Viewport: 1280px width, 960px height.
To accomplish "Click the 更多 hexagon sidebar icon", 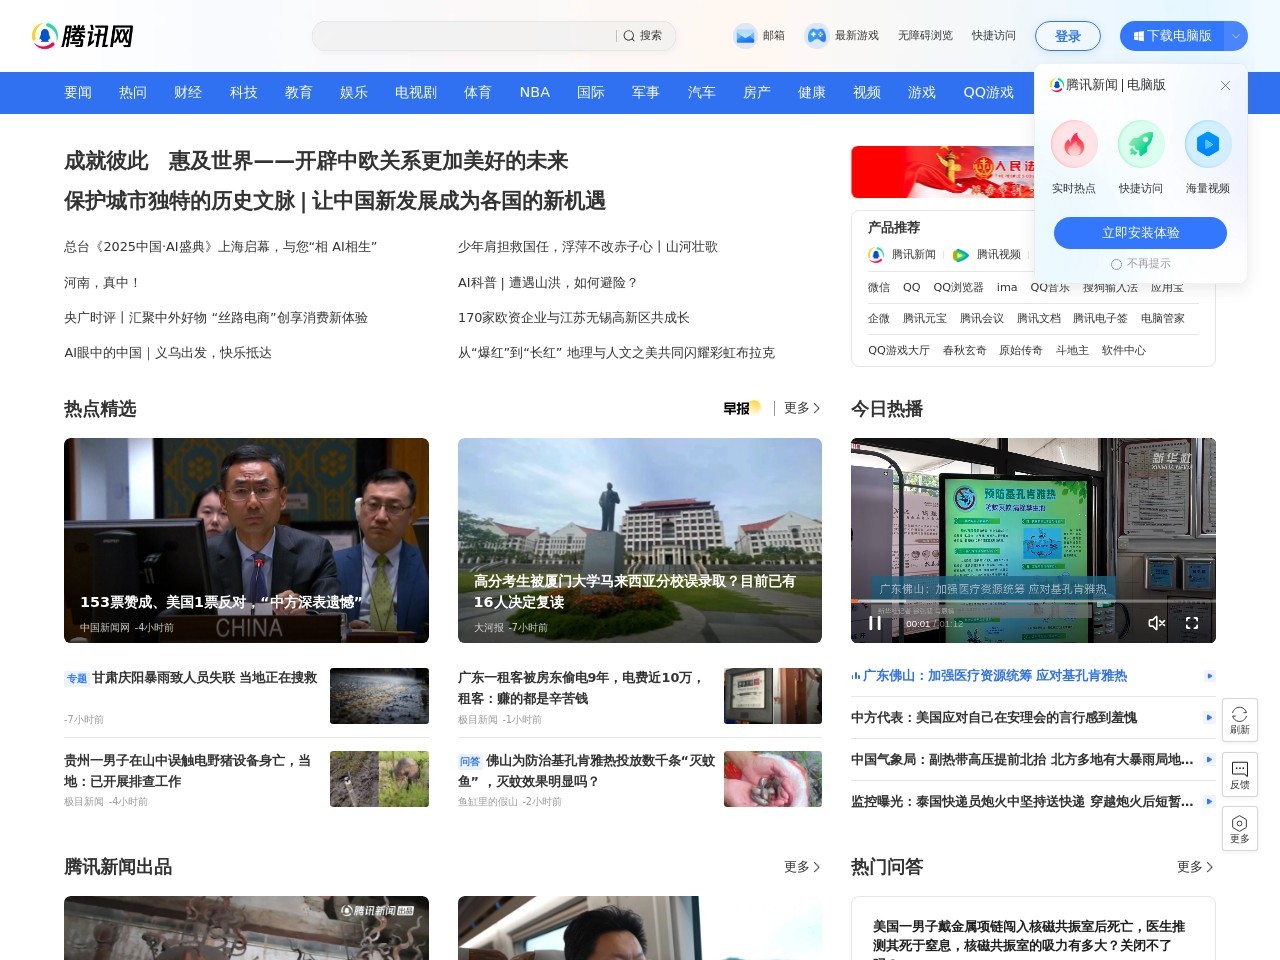I will [1240, 829].
